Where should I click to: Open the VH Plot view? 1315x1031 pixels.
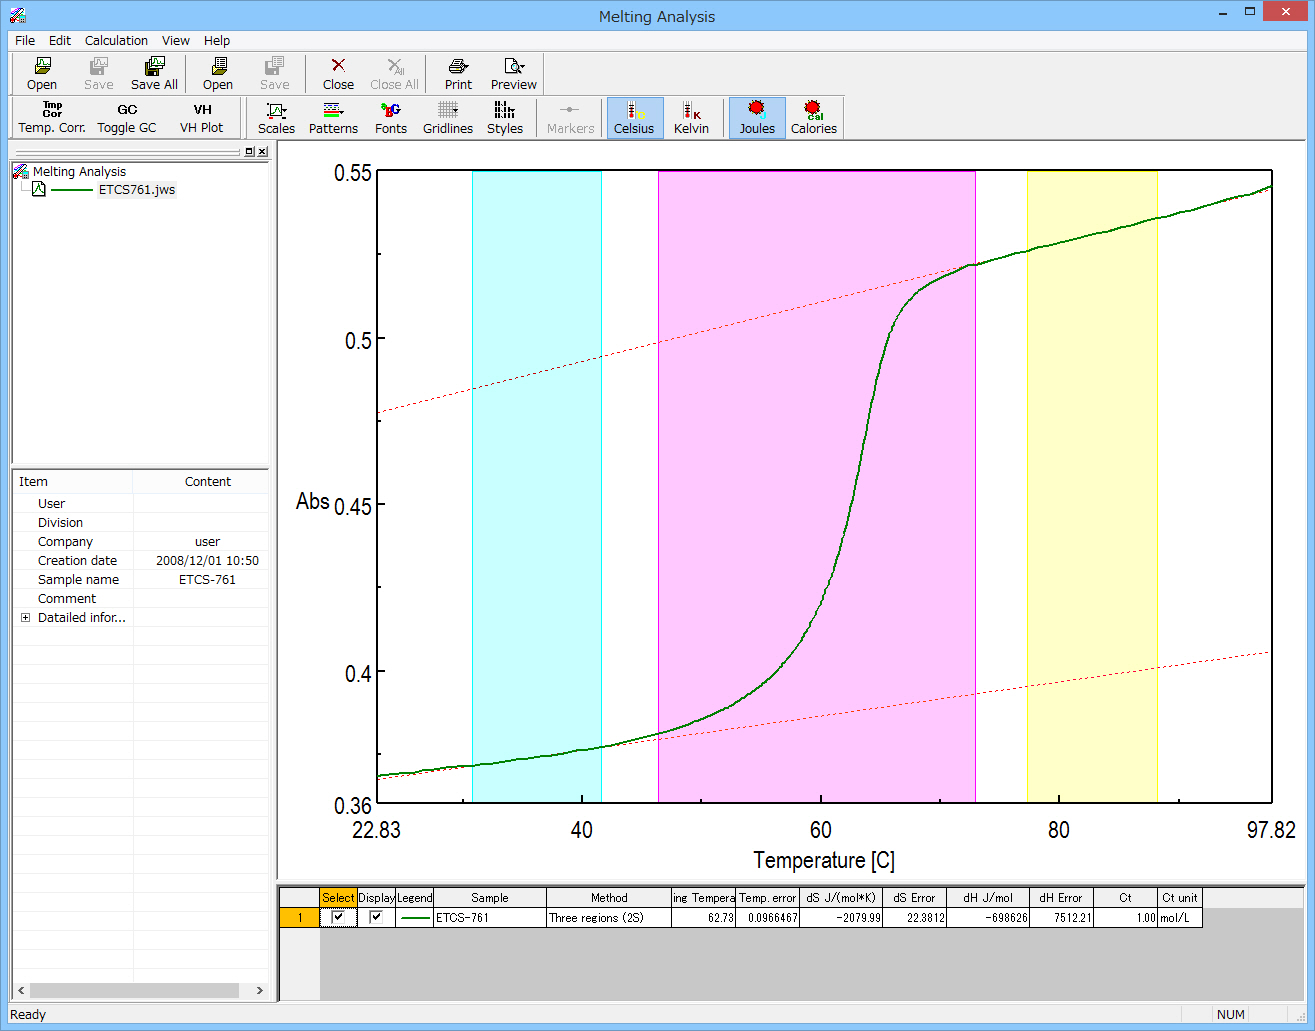click(x=202, y=117)
